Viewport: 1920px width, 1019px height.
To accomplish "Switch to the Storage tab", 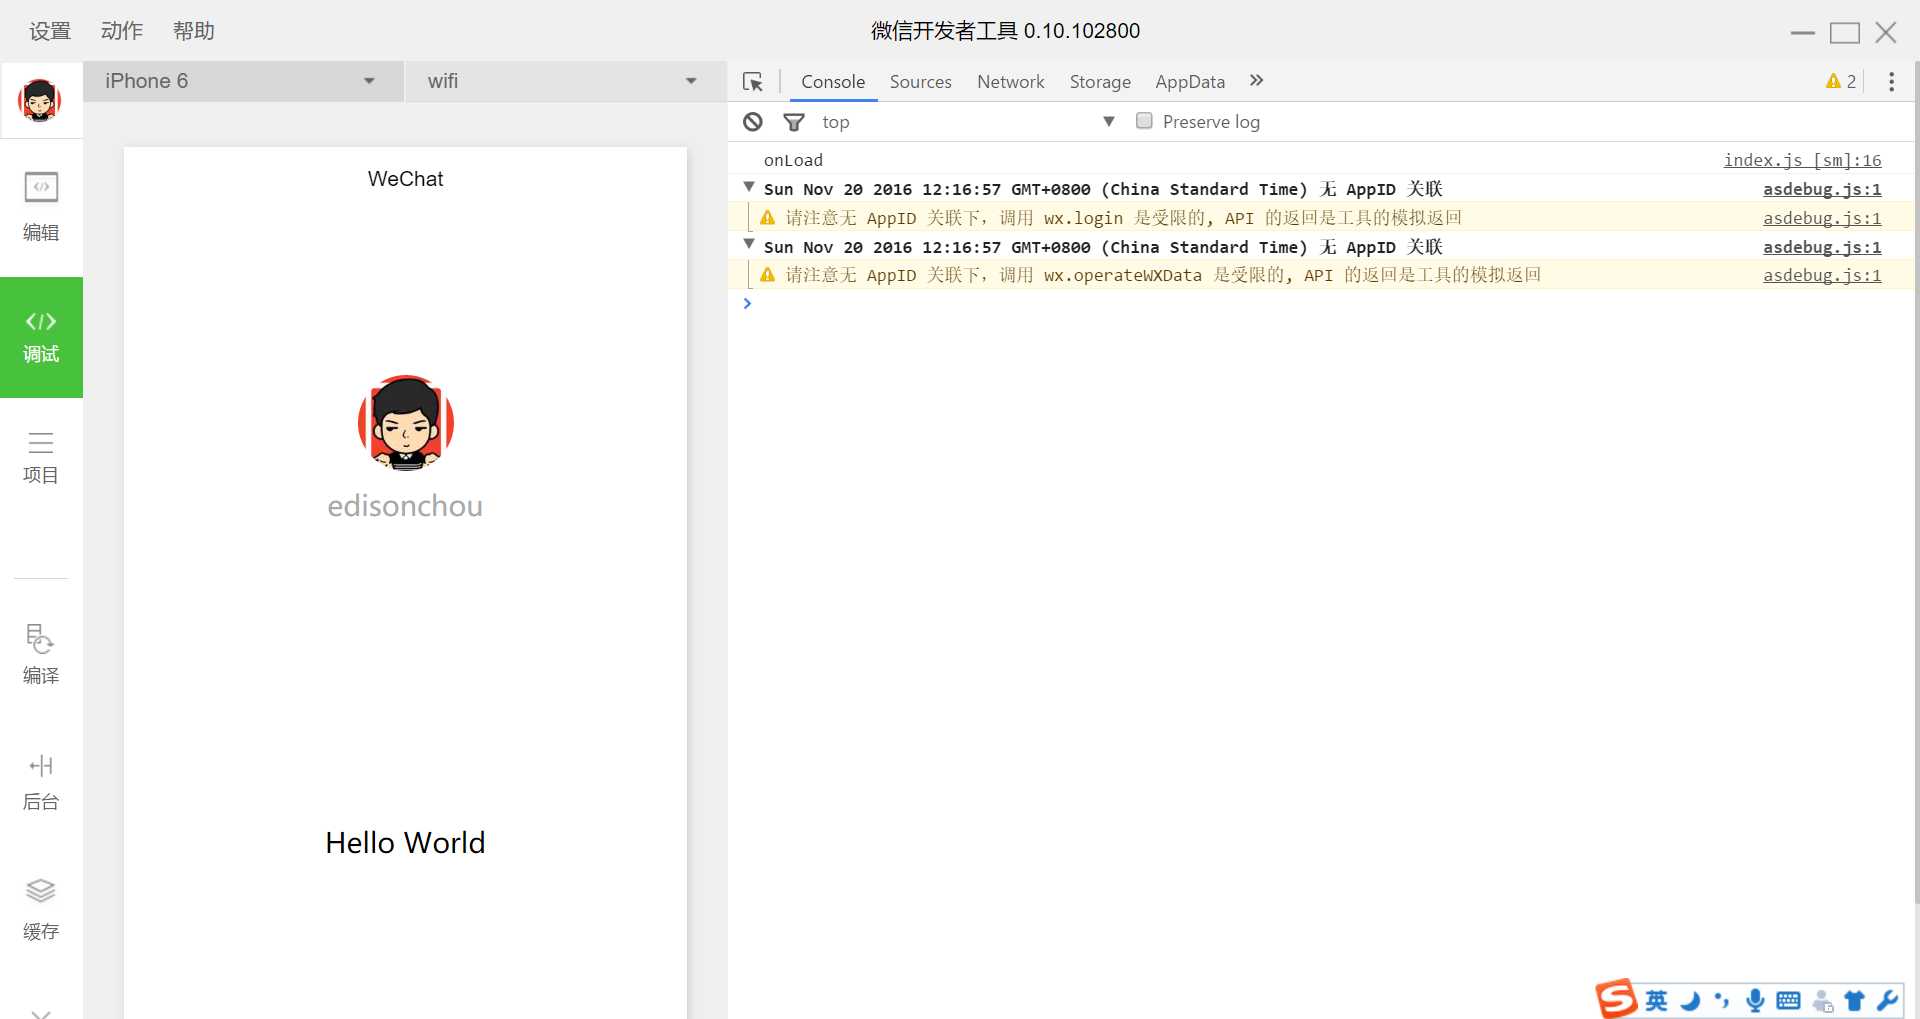I will coord(1100,82).
